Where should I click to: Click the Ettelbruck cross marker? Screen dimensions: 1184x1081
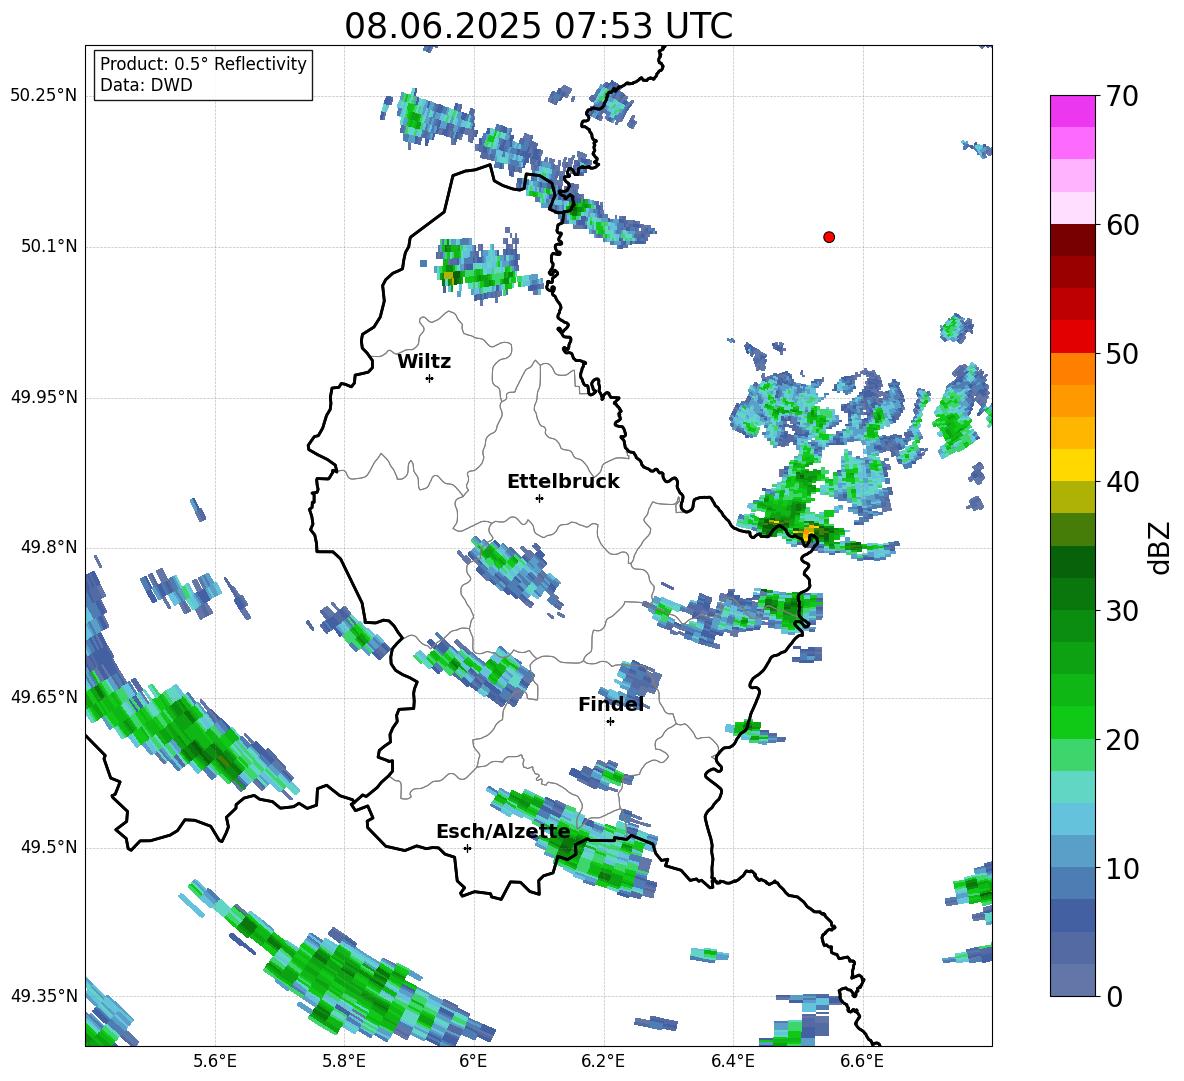(x=539, y=498)
